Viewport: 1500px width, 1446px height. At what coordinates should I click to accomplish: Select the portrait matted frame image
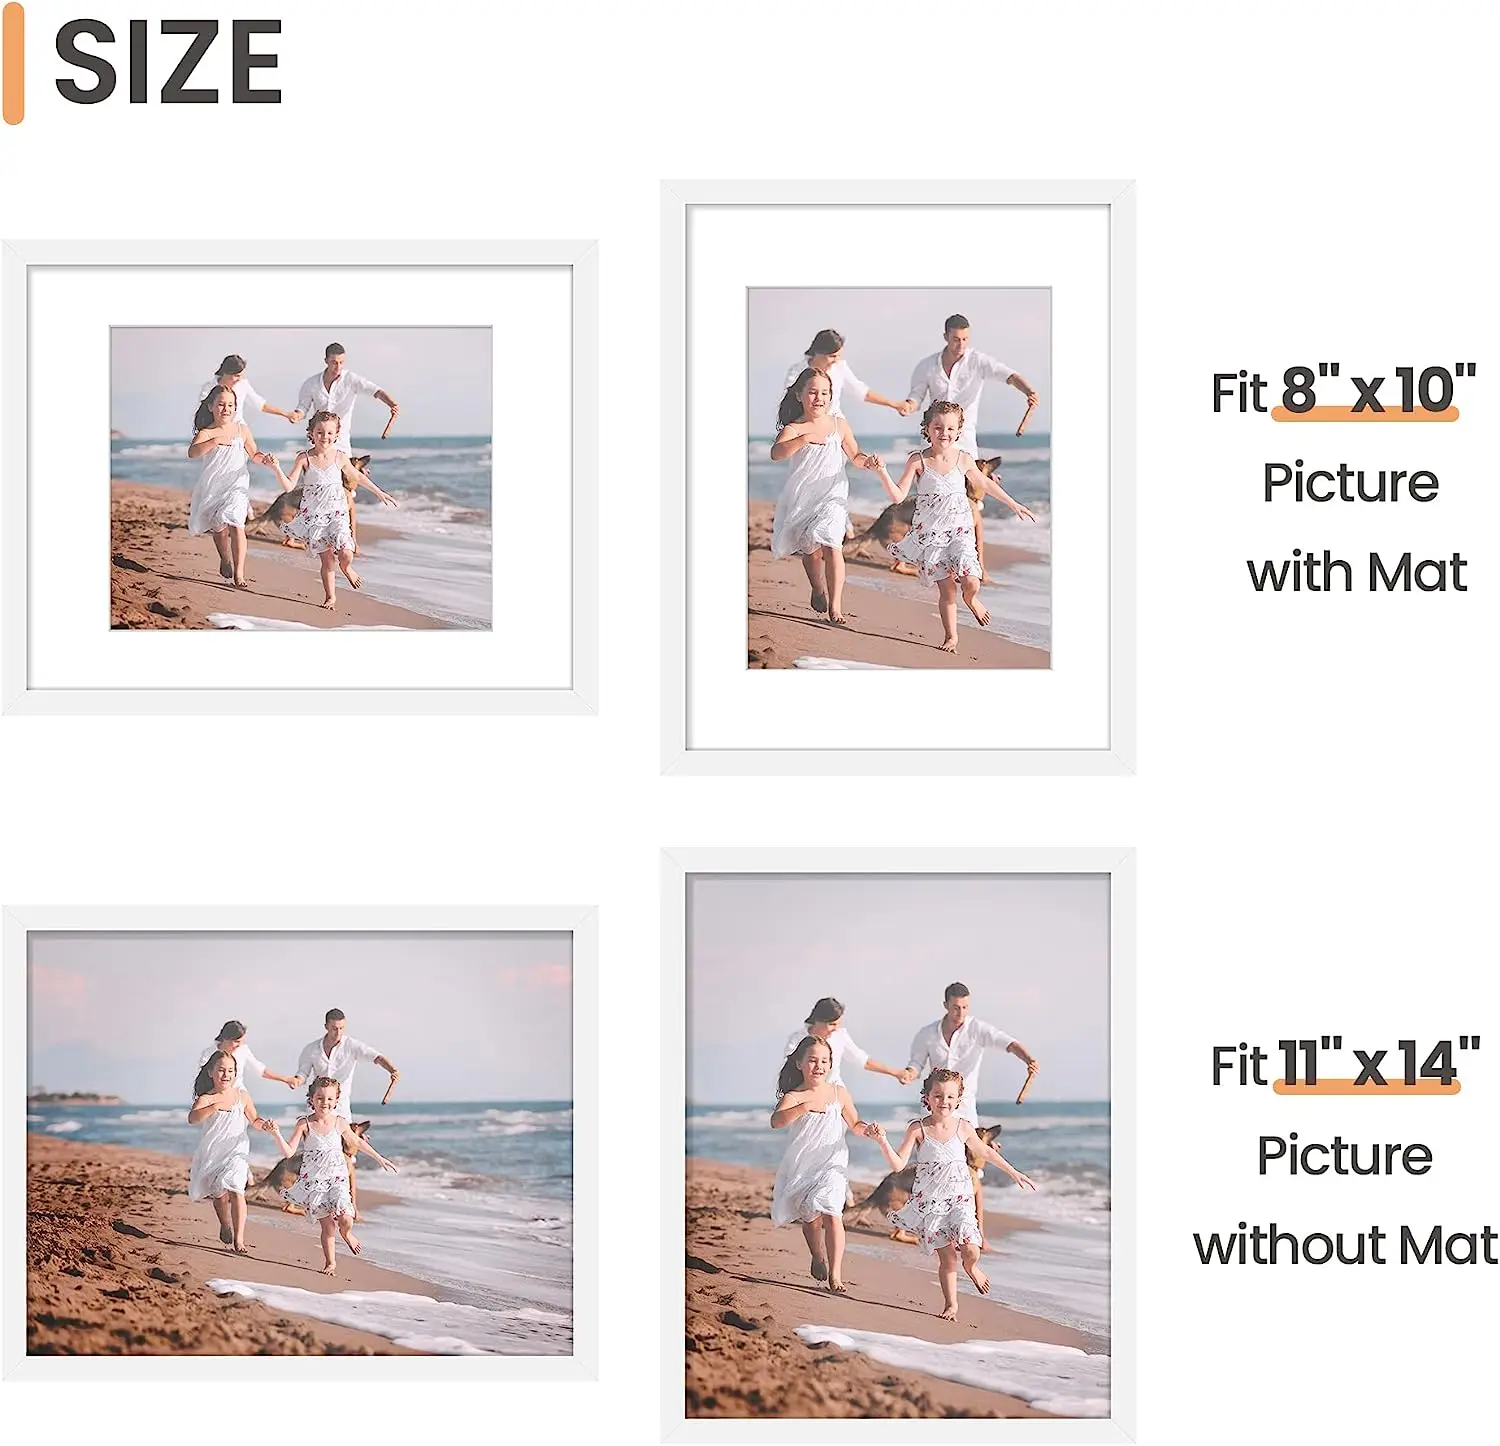pos(898,477)
